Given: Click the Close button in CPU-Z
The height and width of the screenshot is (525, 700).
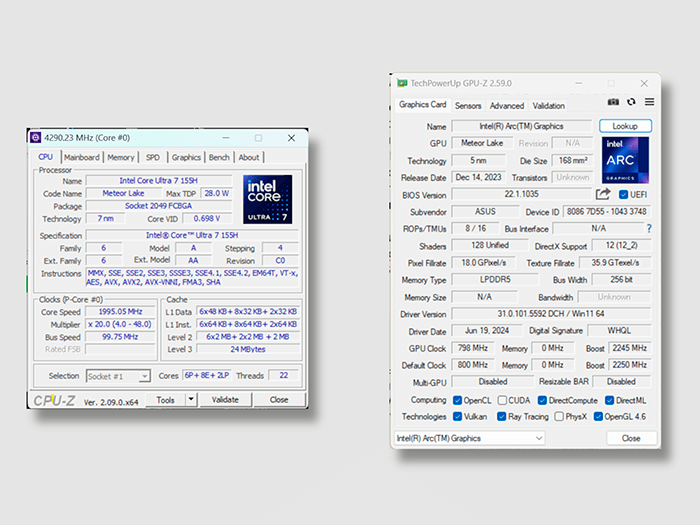Looking at the screenshot, I should (x=279, y=400).
